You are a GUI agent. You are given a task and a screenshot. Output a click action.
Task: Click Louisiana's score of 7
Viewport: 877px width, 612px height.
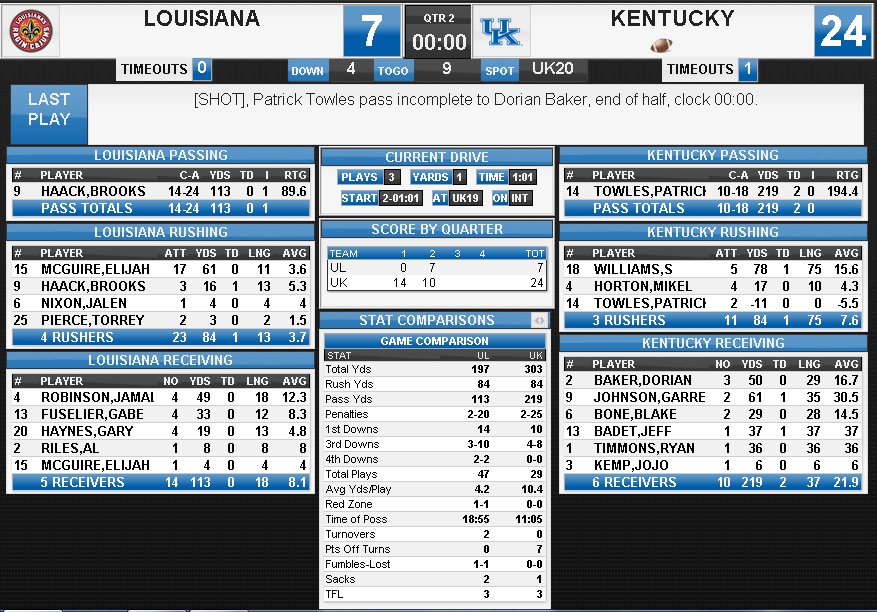pyautogui.click(x=372, y=31)
